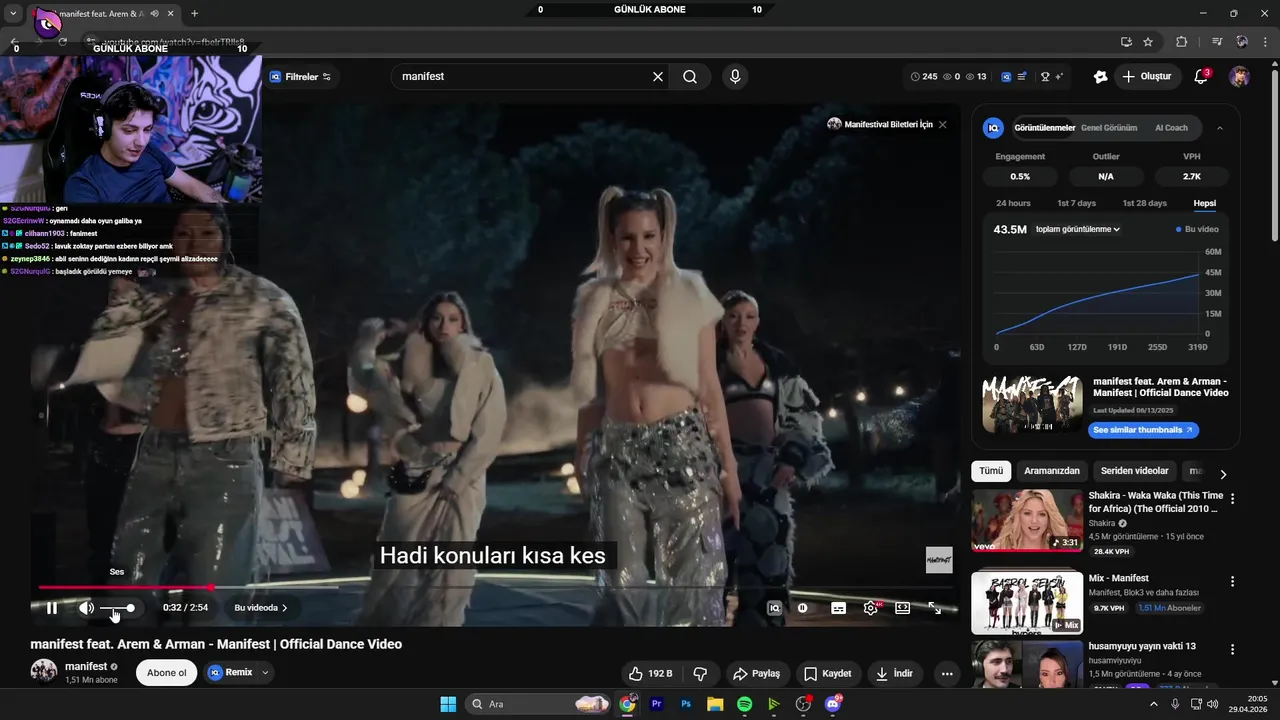Toggle autoplay switch in player controls
Screen dimensions: 1280x720
(803, 608)
